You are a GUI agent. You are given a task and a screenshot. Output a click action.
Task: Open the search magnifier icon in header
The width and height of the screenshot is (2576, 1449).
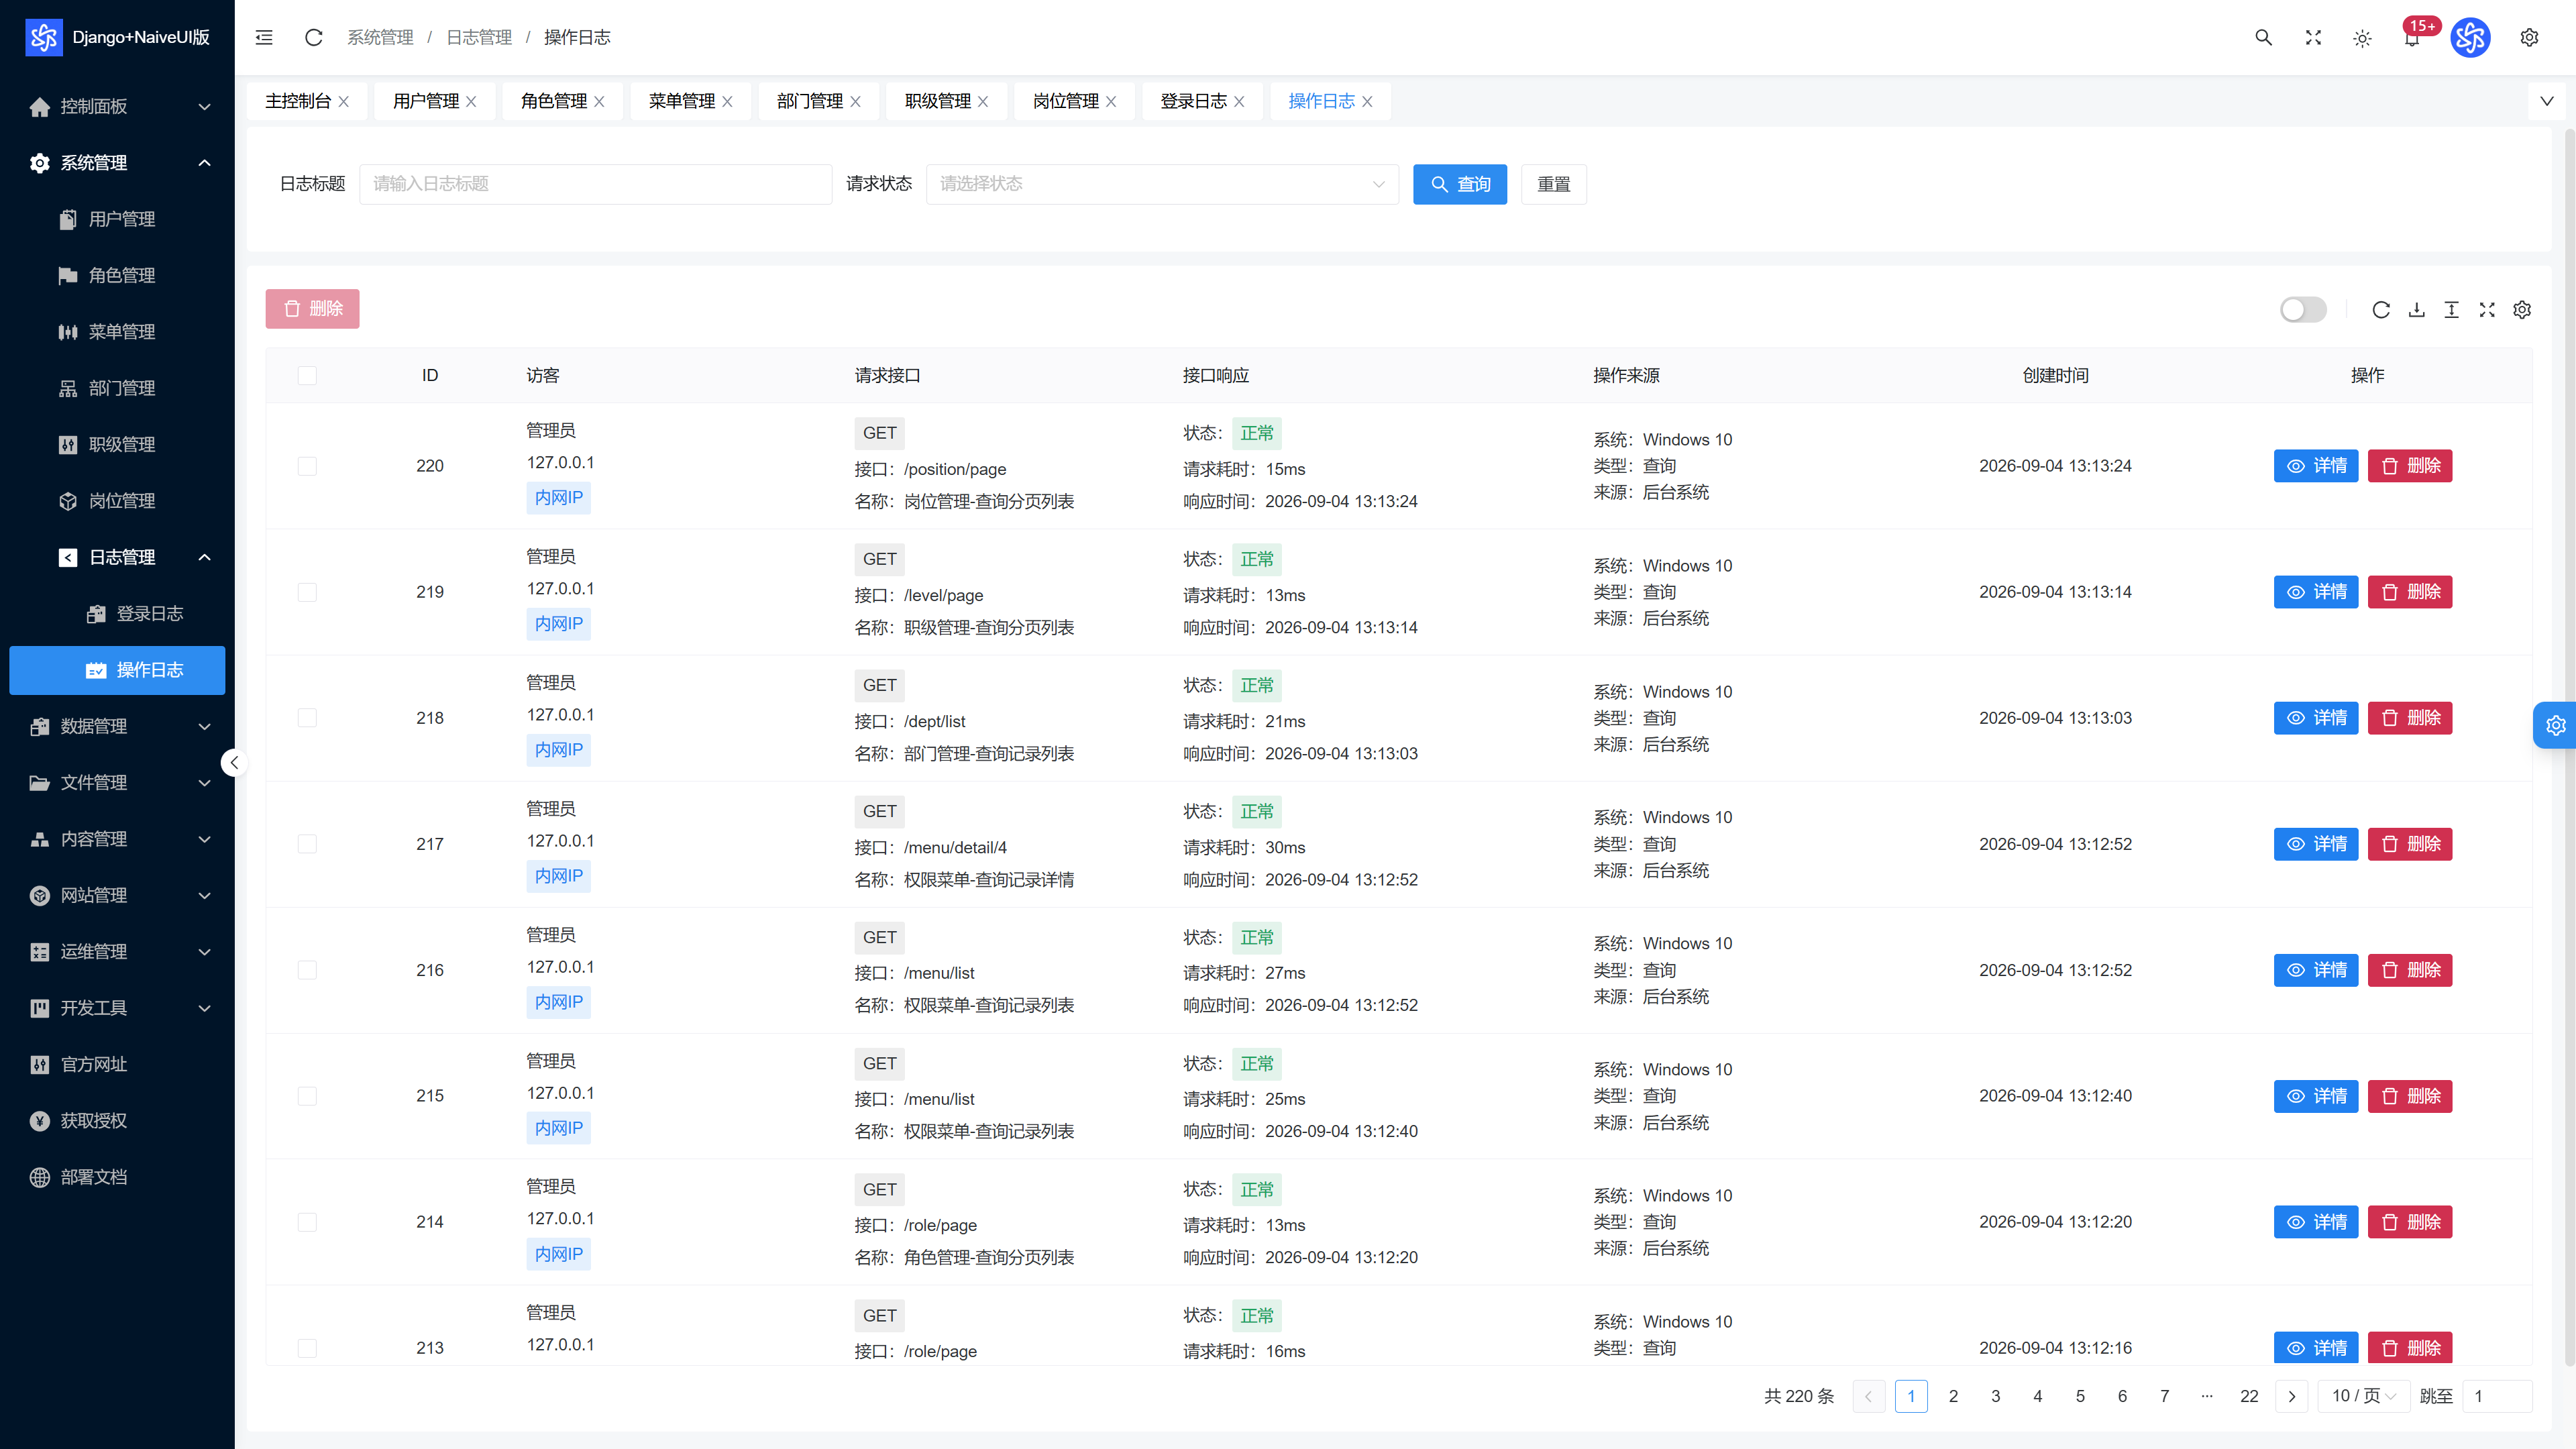[2263, 37]
